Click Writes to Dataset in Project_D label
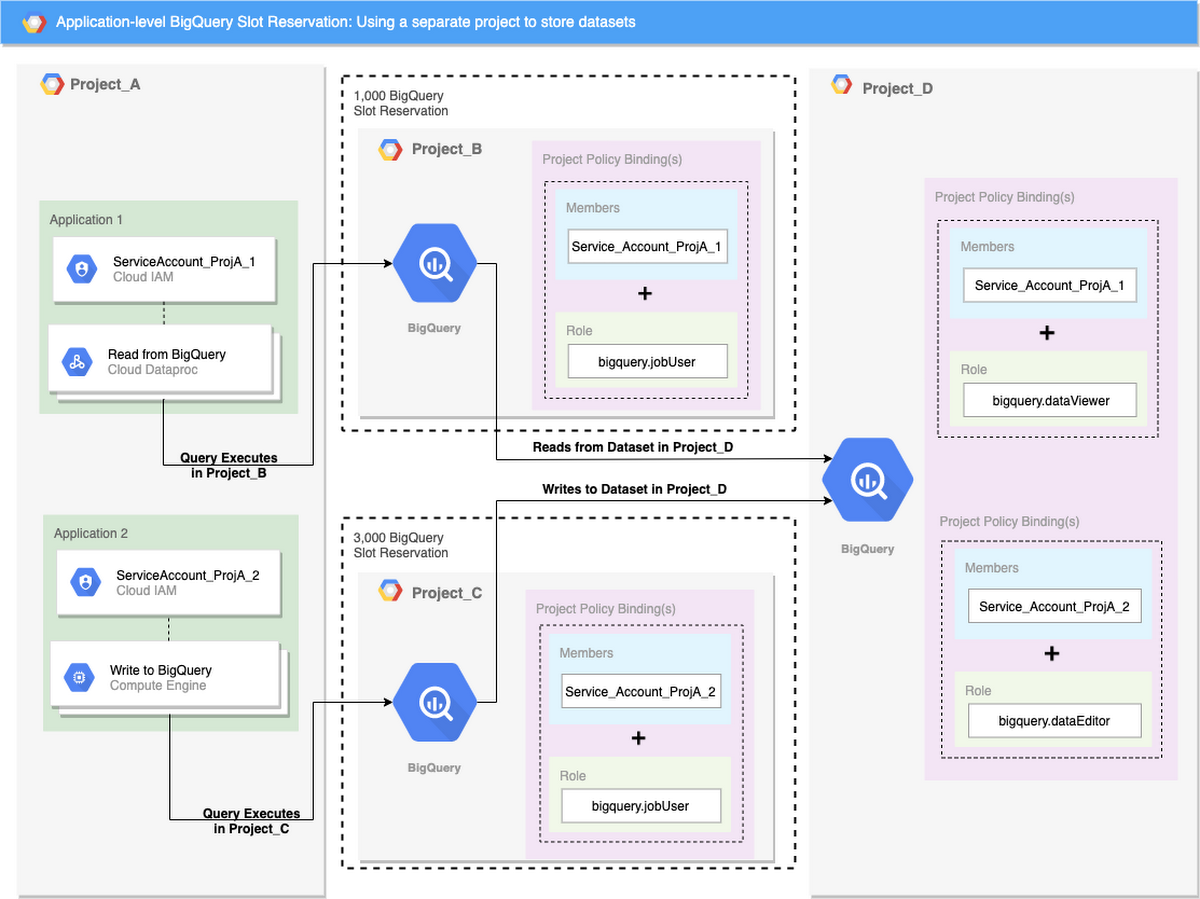 tap(634, 489)
